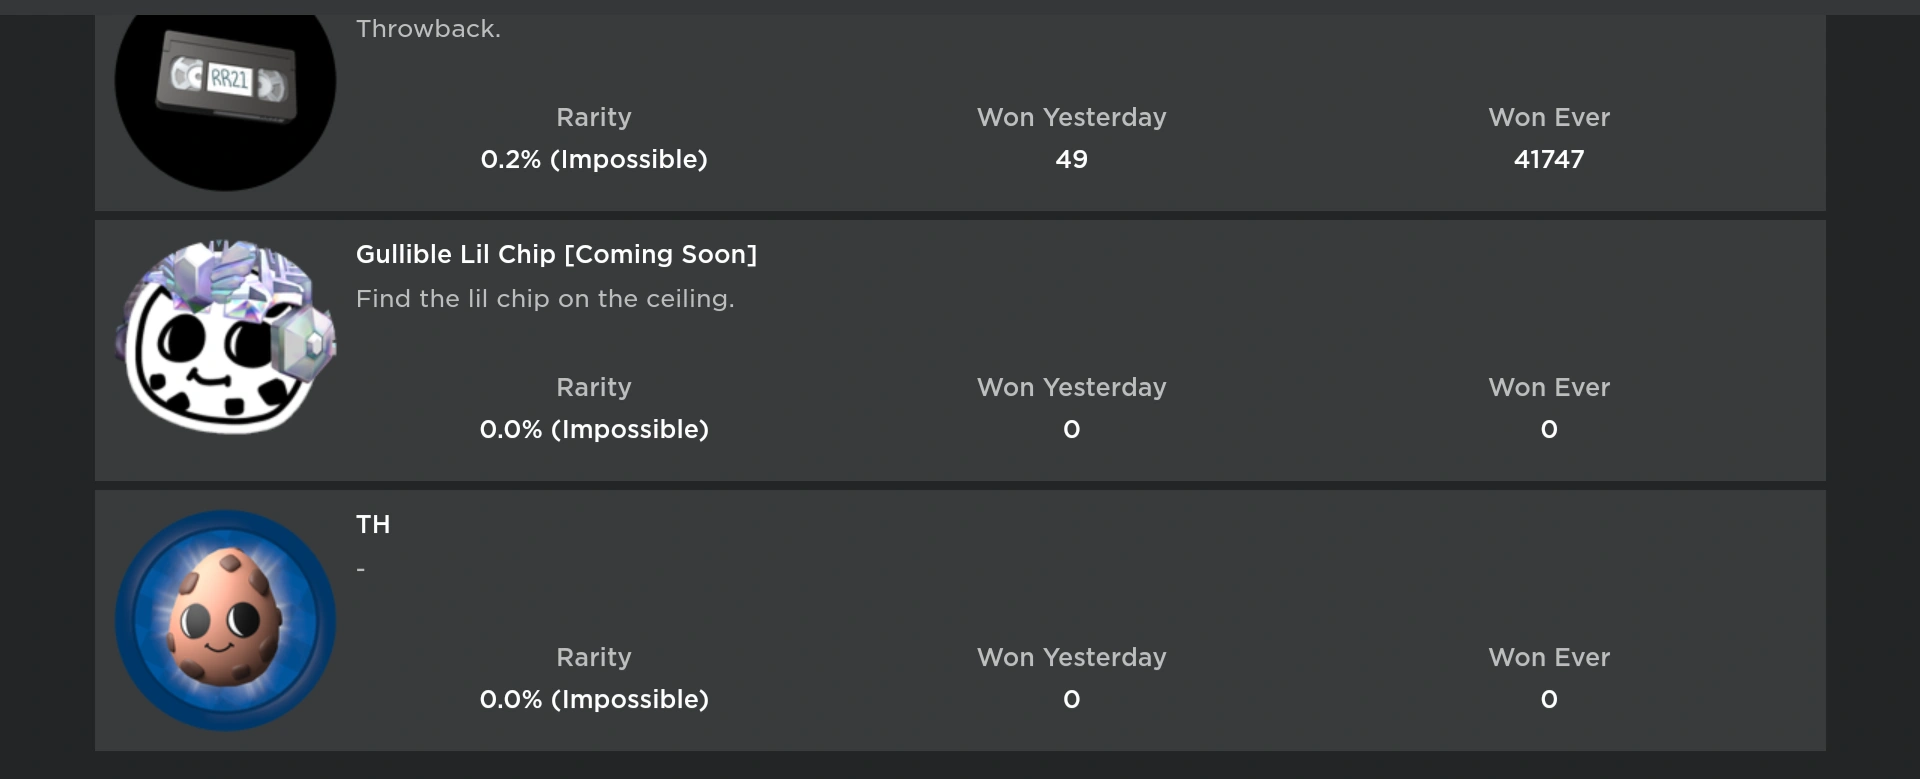Select the 0.2% (Impossible) rarity value

[594, 159]
